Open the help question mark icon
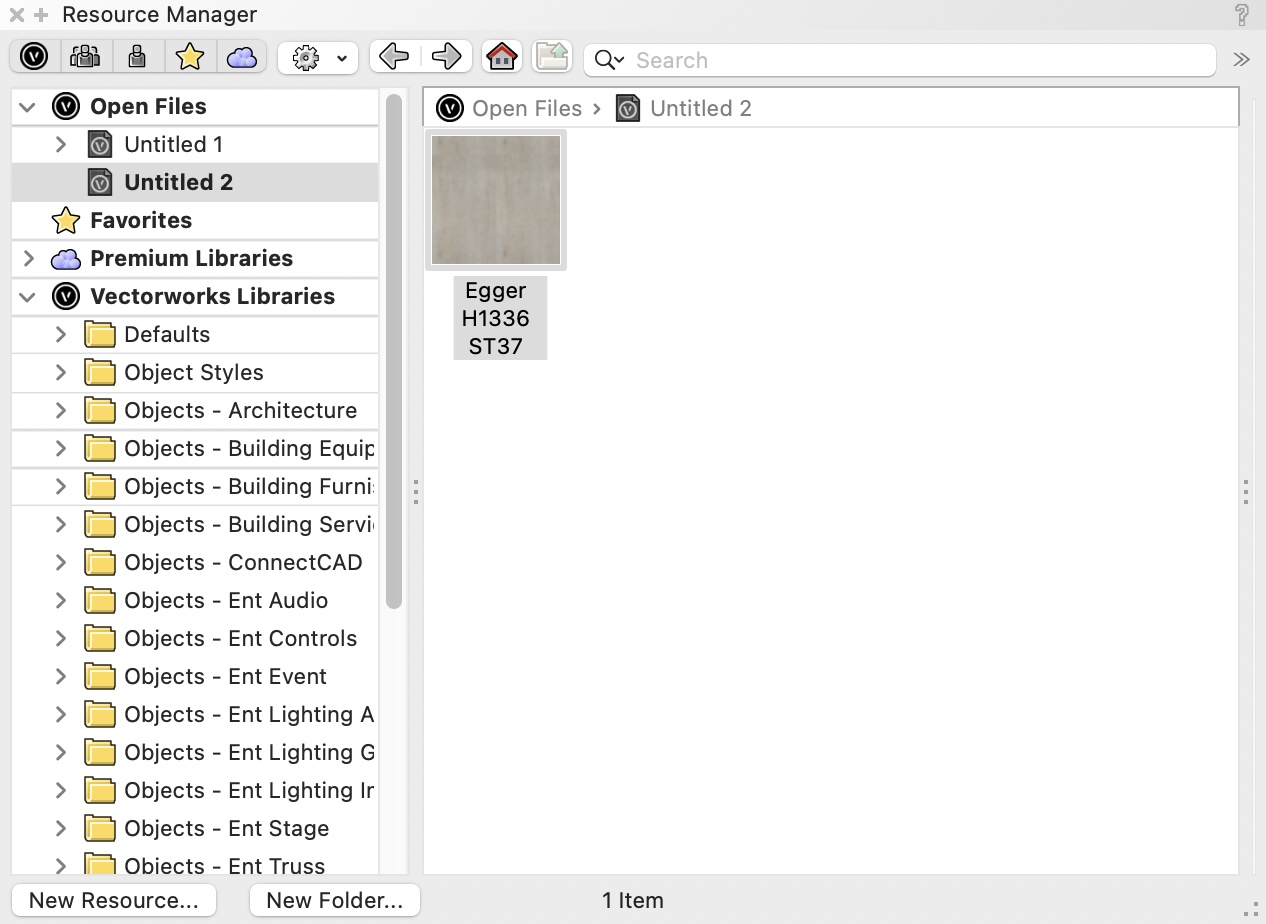The width and height of the screenshot is (1266, 924). click(1242, 15)
